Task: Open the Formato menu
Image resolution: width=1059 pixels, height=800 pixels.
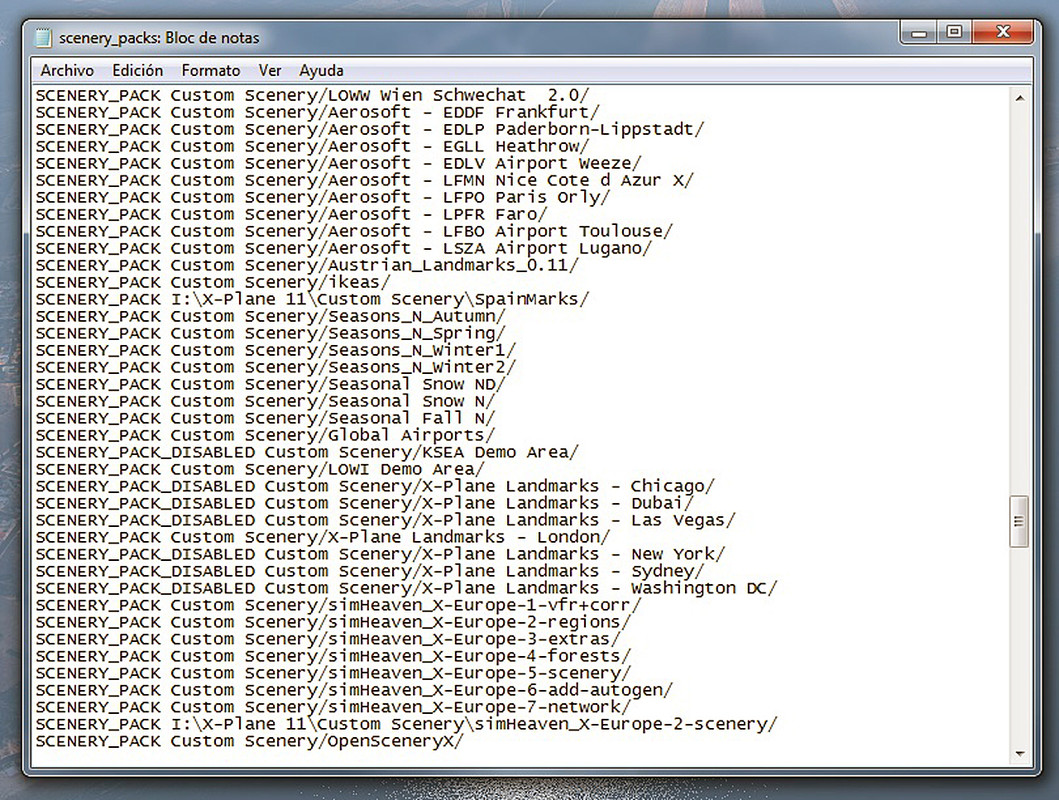Action: pyautogui.click(x=211, y=71)
